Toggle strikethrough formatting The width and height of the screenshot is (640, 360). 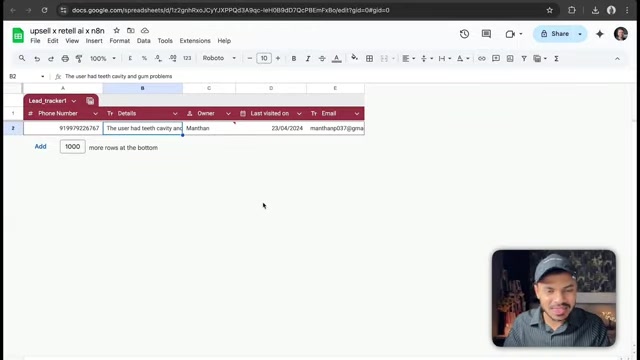(x=322, y=59)
